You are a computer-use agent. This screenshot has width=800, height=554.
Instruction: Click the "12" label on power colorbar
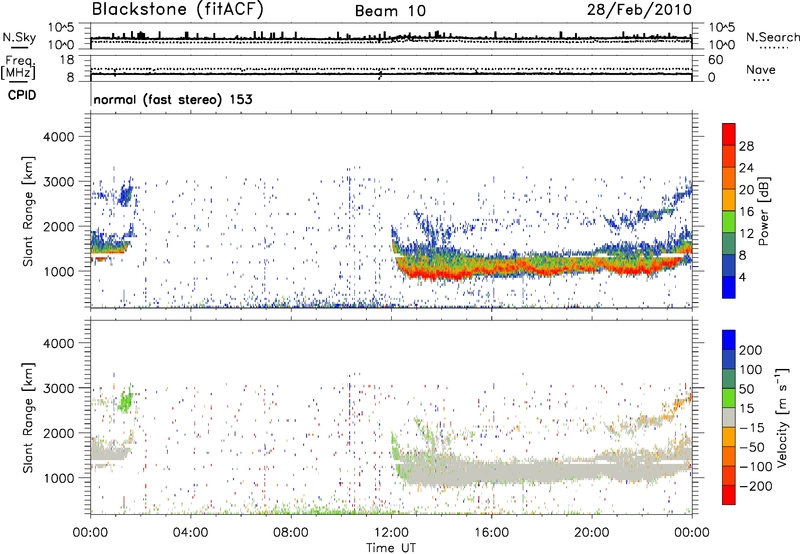click(x=746, y=234)
